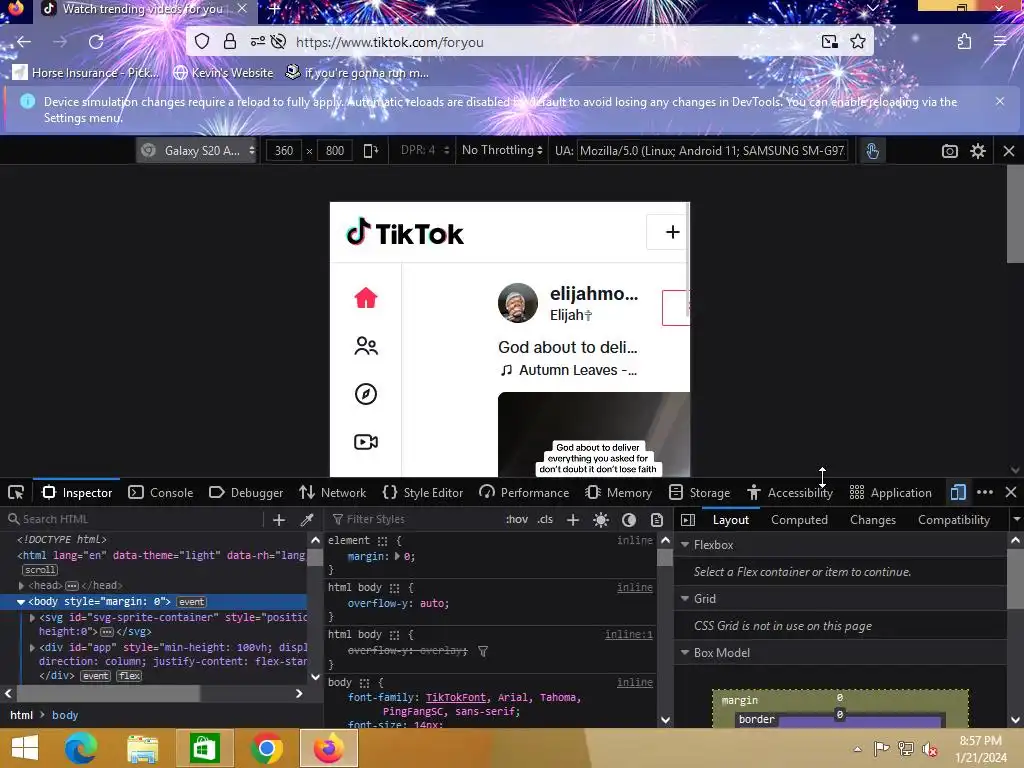
Task: Toggle print media simulation icon
Action: pos(657,520)
